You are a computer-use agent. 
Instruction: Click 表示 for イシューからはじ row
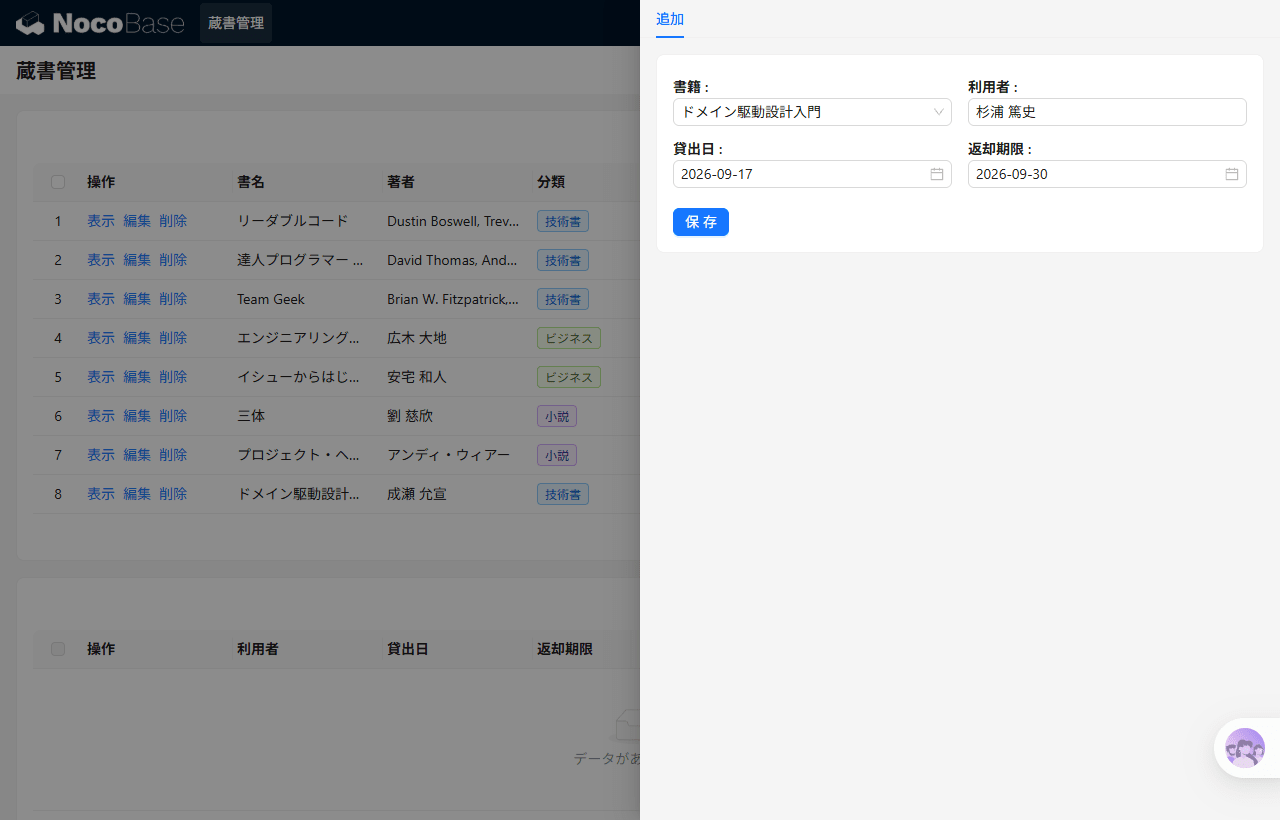pos(101,377)
